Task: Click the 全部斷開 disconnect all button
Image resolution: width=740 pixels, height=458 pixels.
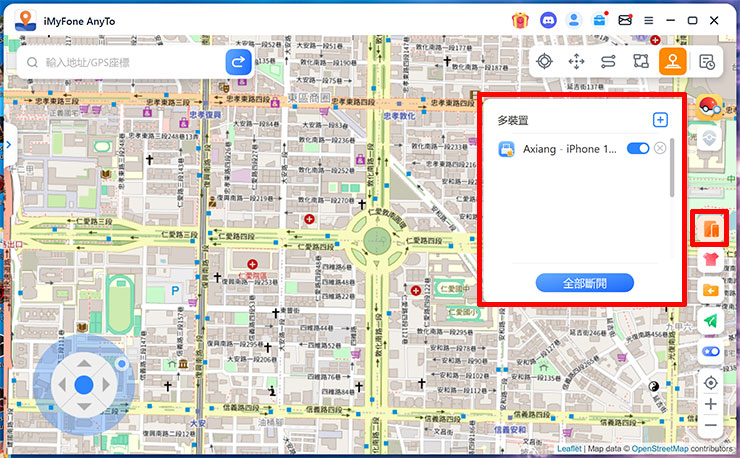Action: point(584,283)
